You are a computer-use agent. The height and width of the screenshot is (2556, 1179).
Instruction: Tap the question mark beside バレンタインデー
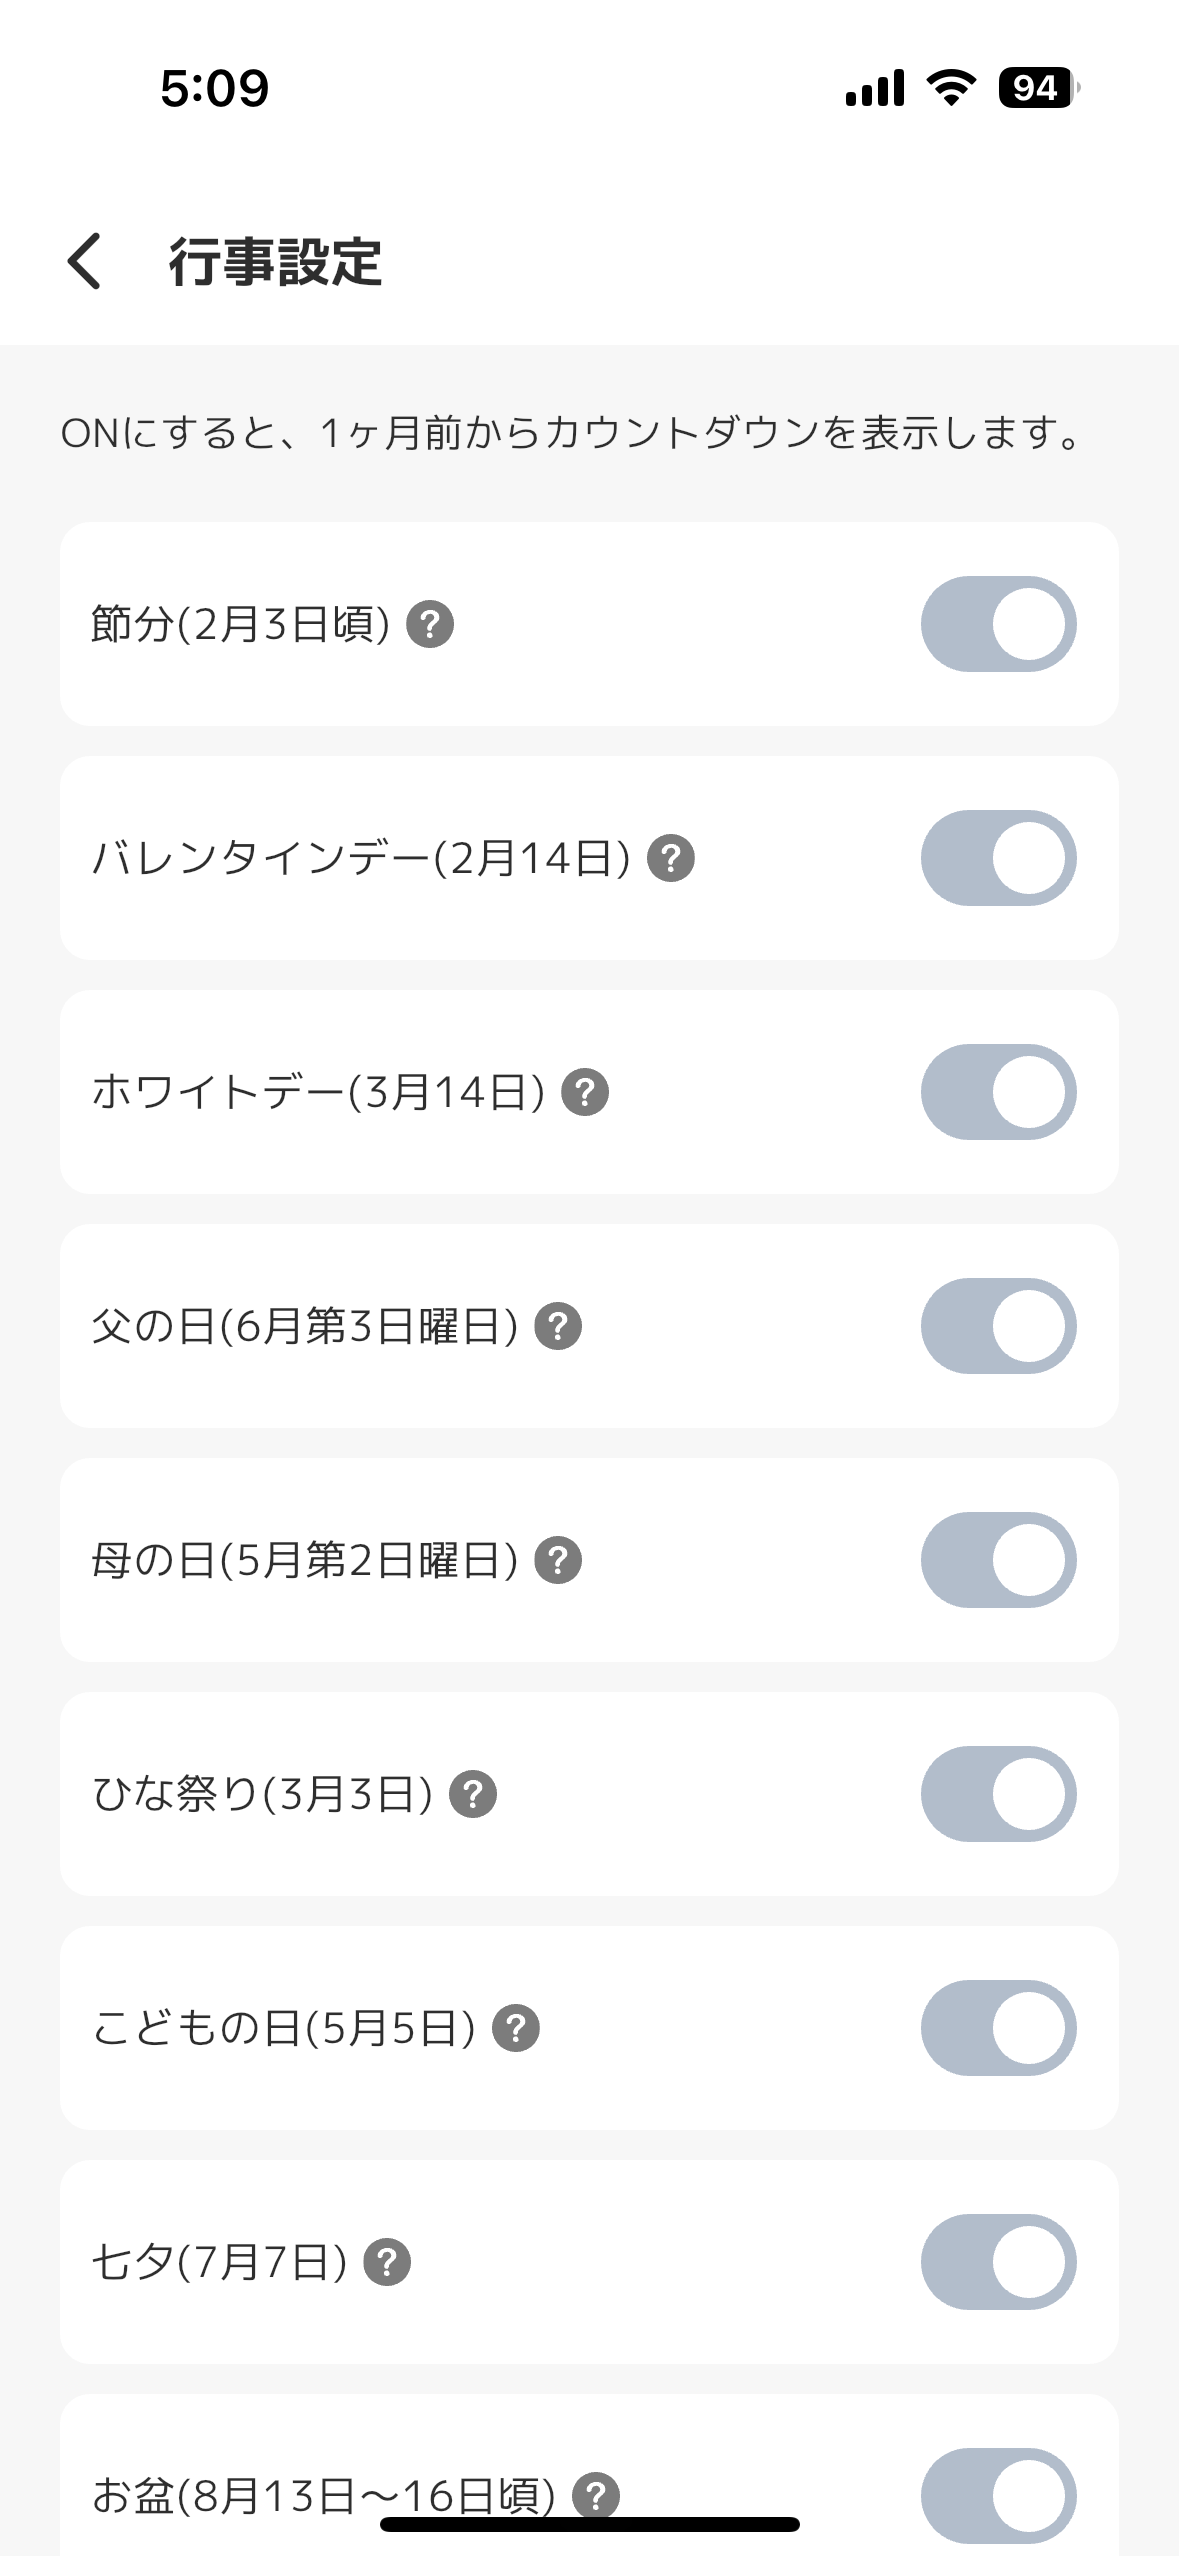pos(671,859)
